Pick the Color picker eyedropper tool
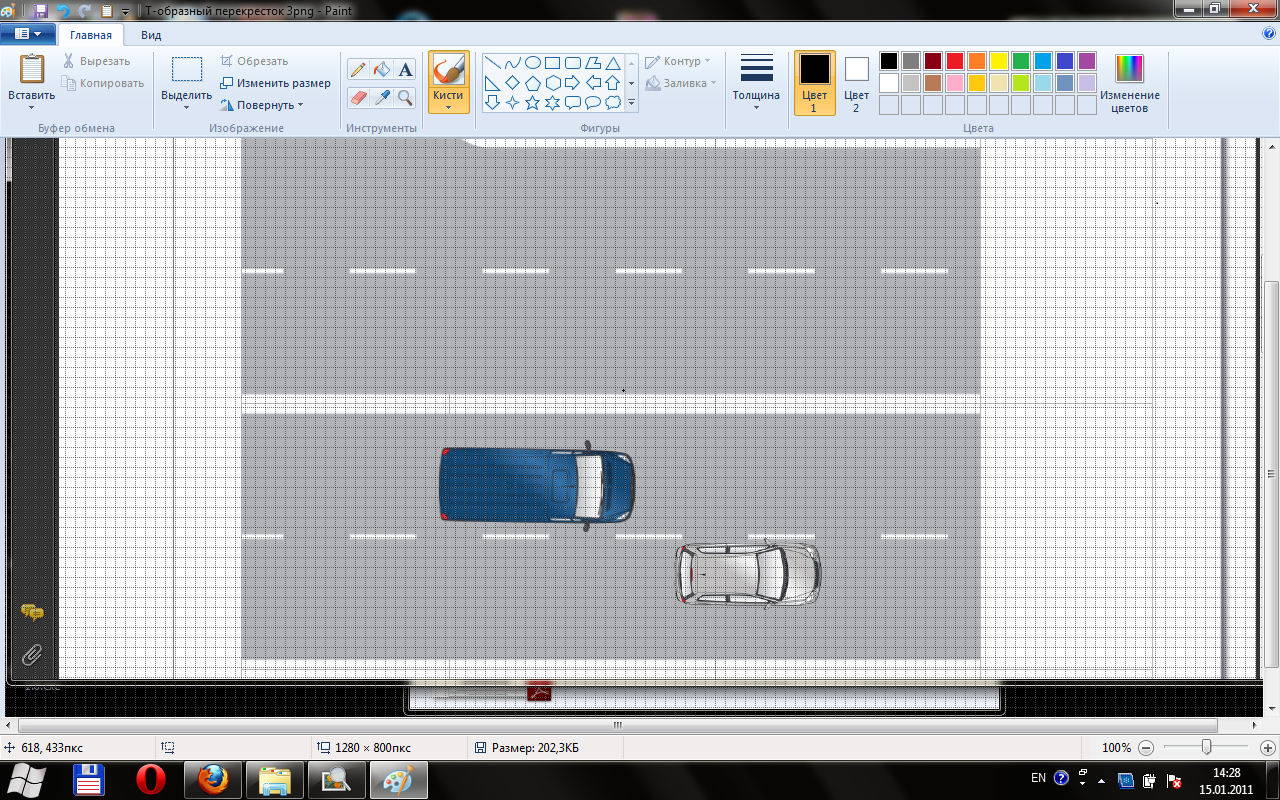The height and width of the screenshot is (800, 1280). pos(382,97)
